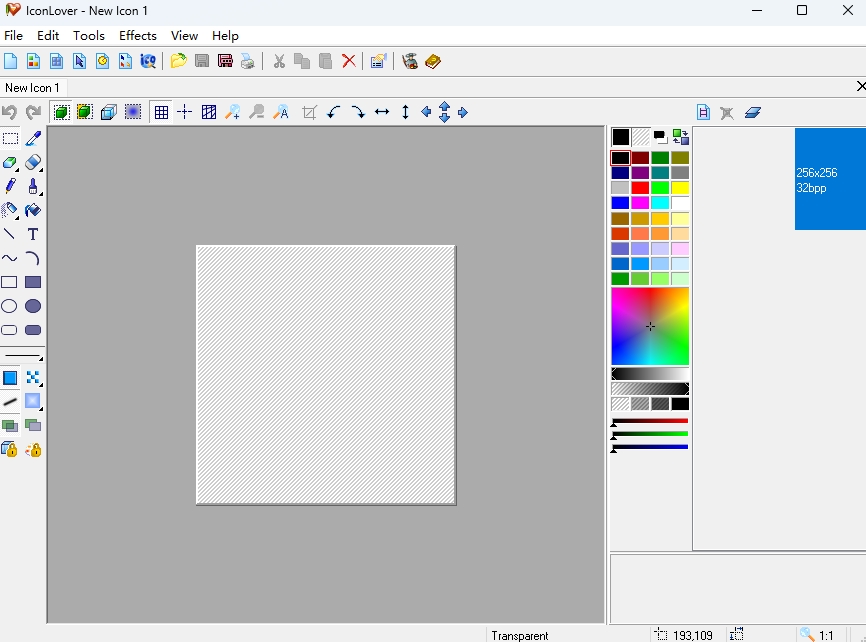Toggle the solid blue square brush shape
This screenshot has width=866, height=642.
click(10, 378)
